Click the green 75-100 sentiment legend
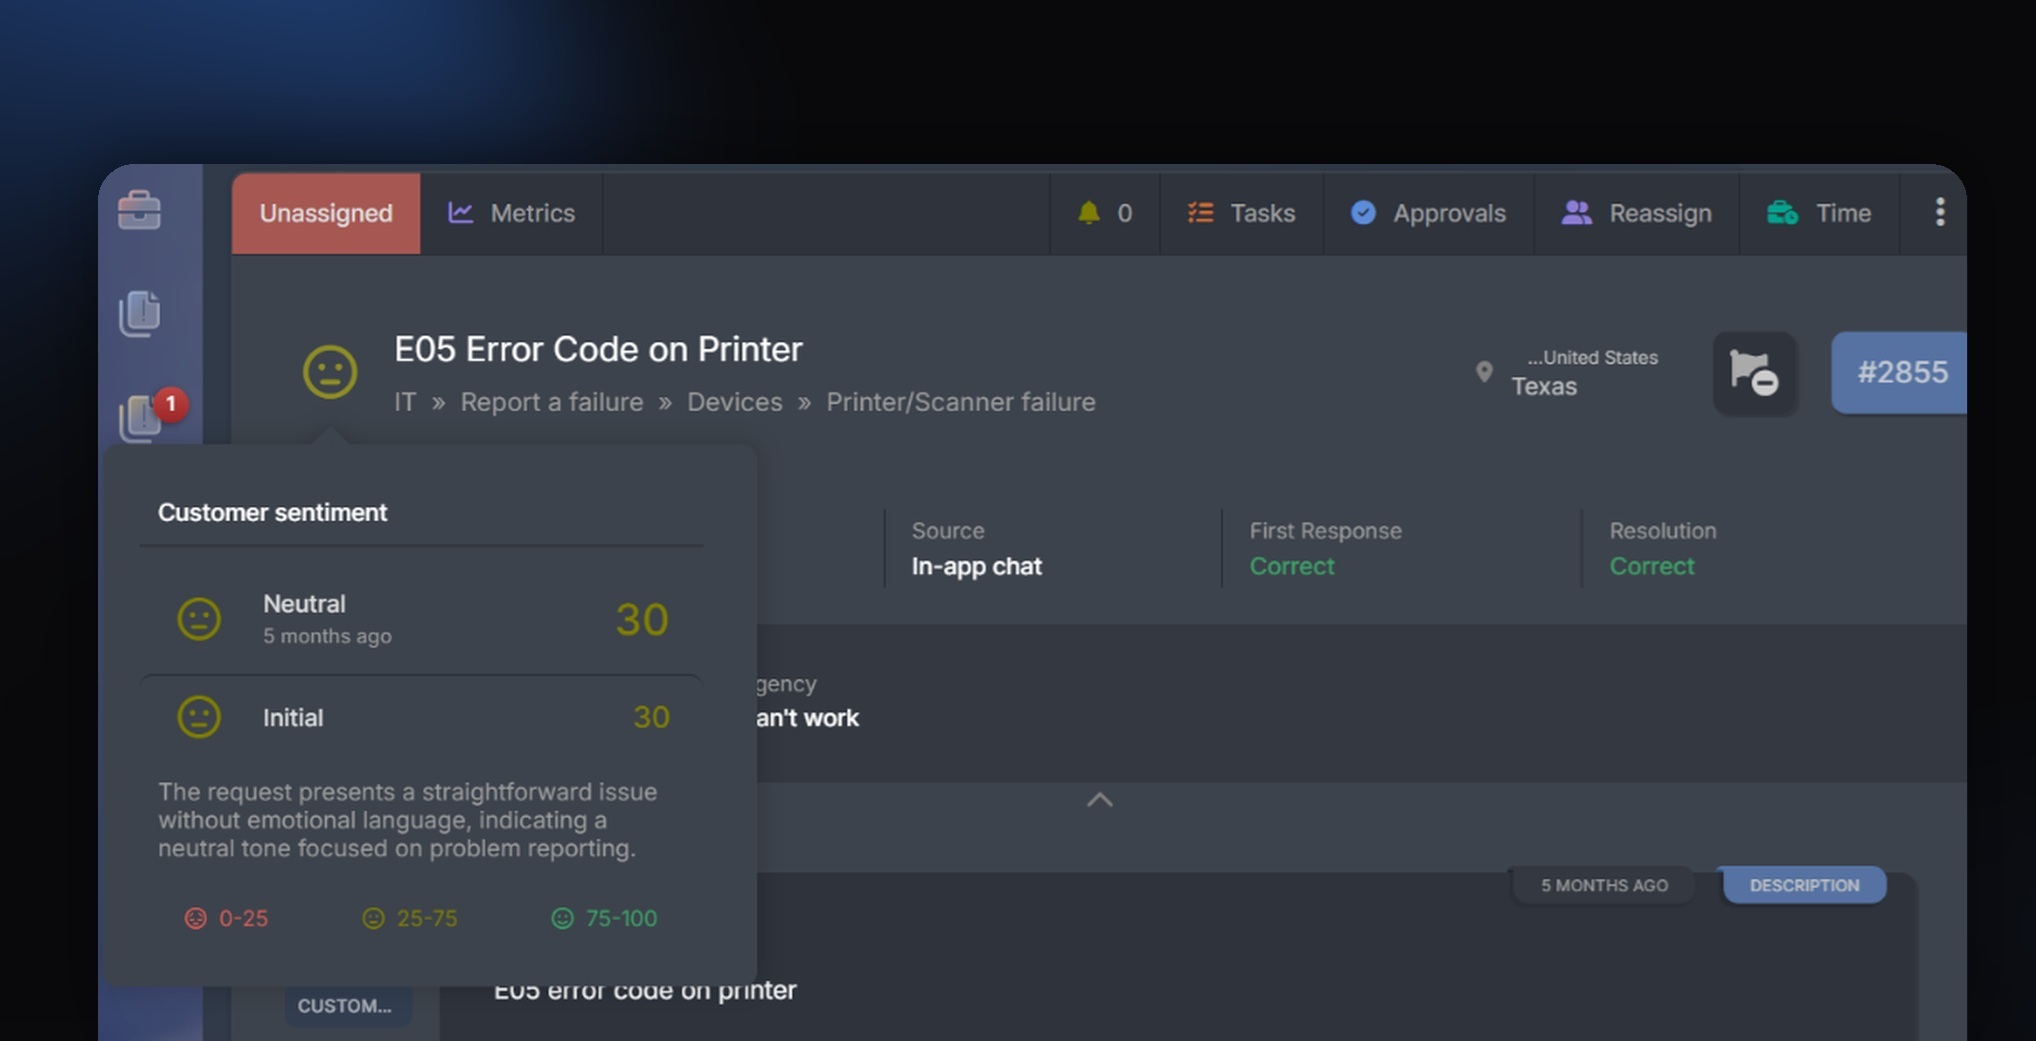2036x1041 pixels. point(605,918)
